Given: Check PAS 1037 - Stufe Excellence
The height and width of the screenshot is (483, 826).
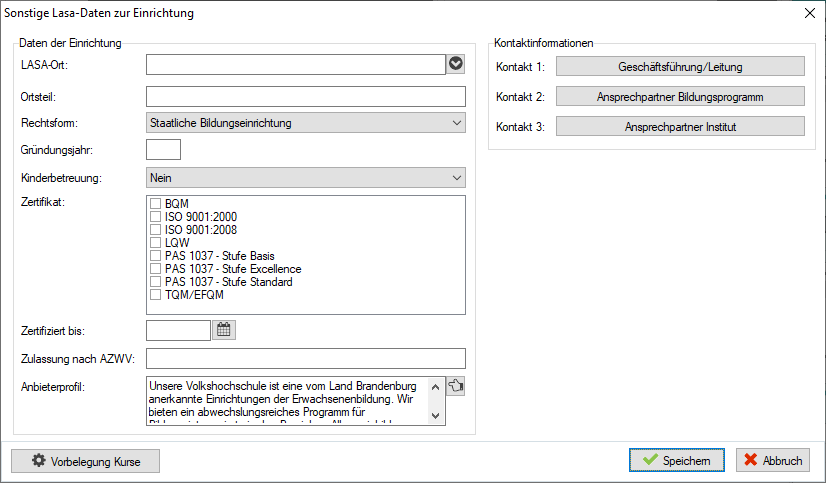Looking at the screenshot, I should click(x=155, y=269).
